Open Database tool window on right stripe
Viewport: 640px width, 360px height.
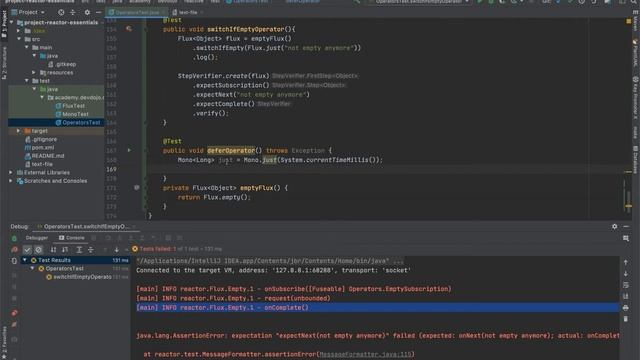coord(635,159)
